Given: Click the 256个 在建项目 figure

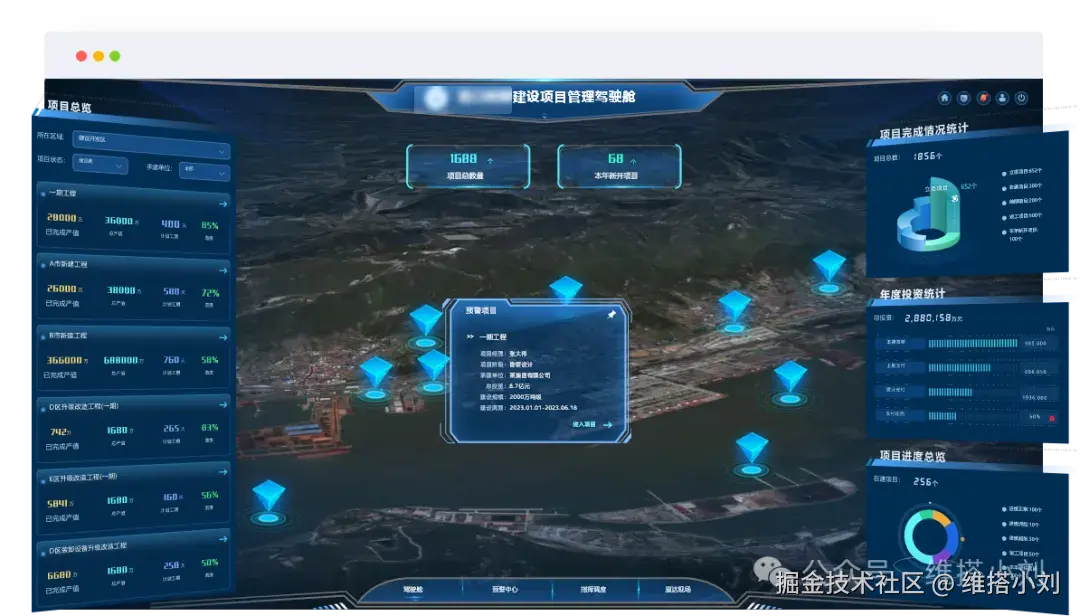Looking at the screenshot, I should tap(925, 482).
